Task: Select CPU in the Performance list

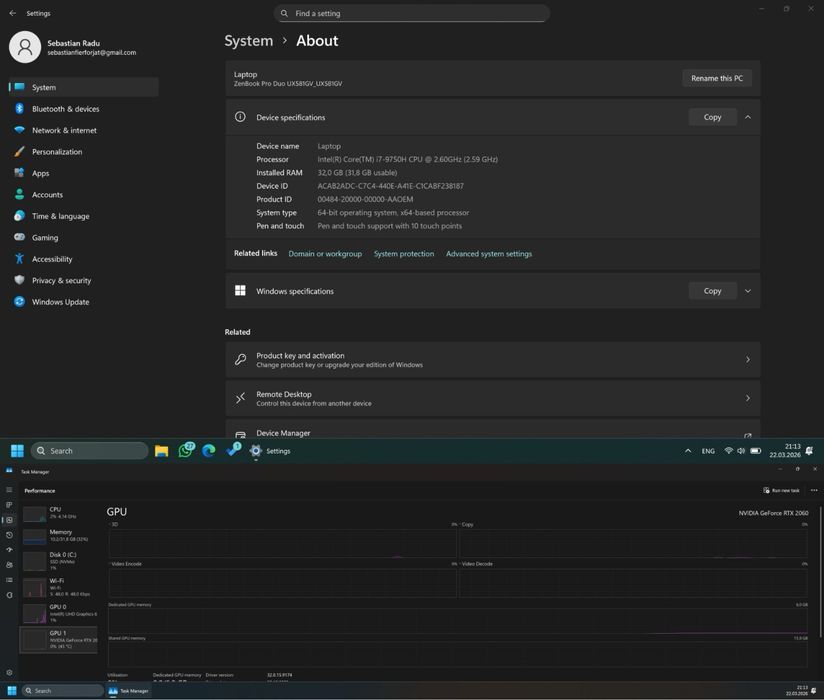Action: pyautogui.click(x=60, y=512)
